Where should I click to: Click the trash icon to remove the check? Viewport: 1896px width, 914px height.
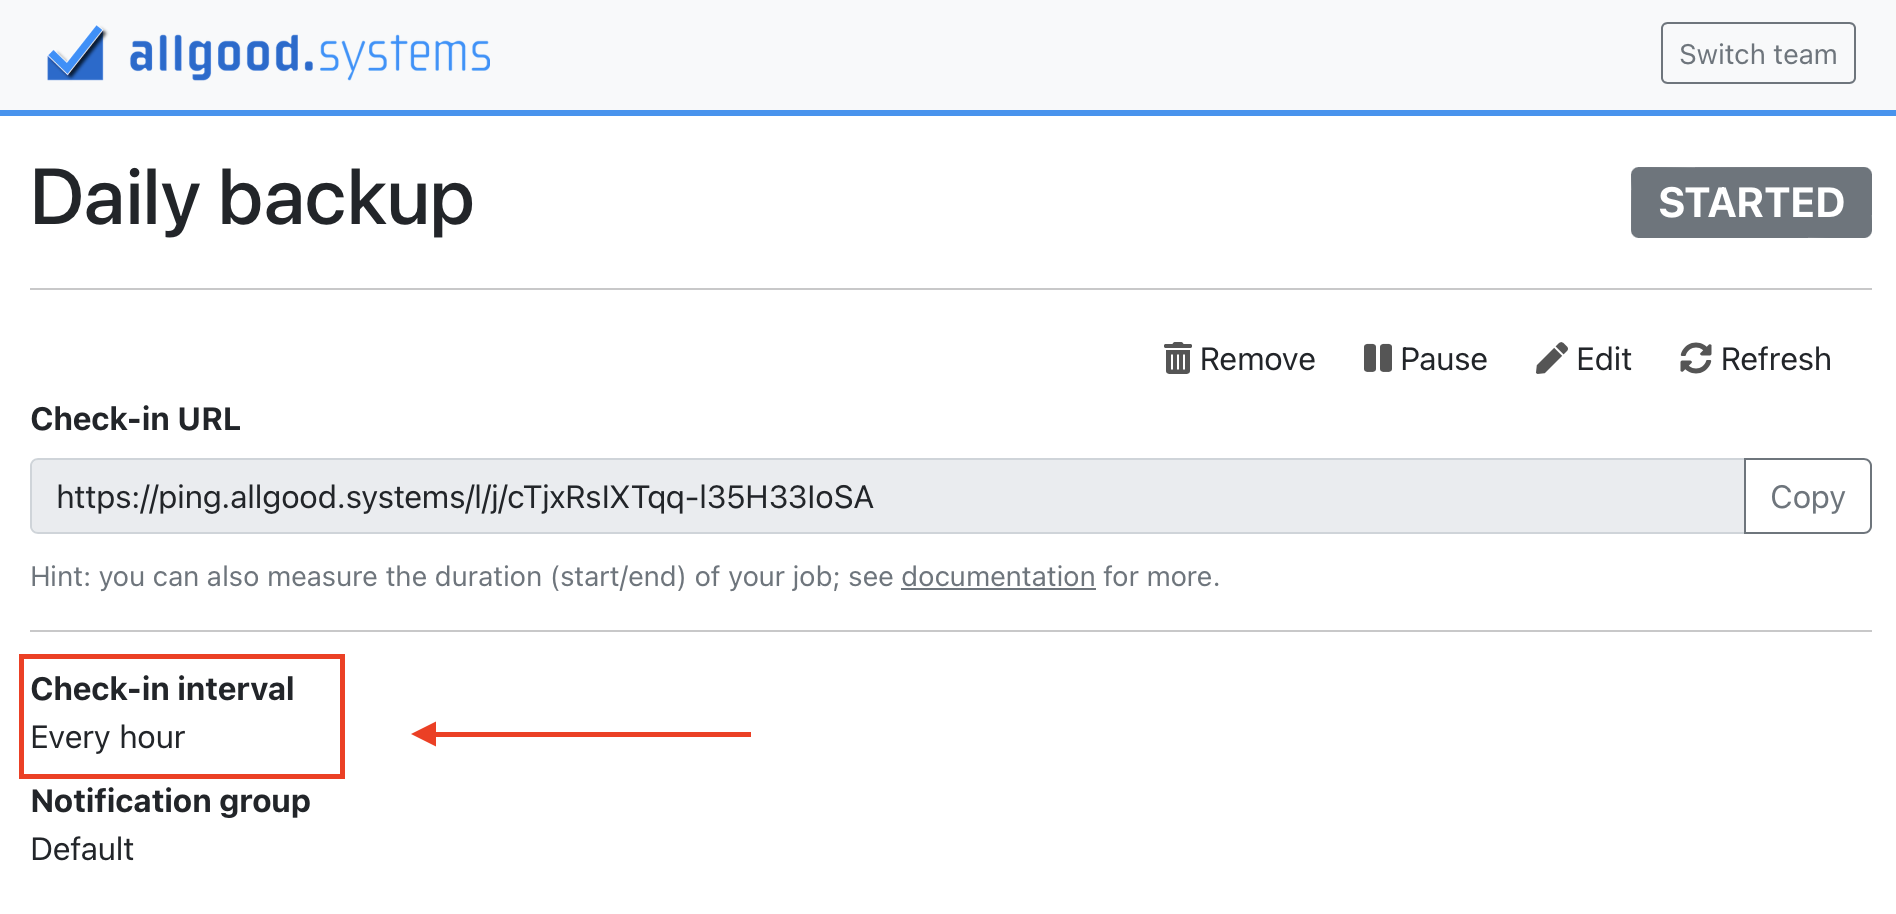(1178, 359)
